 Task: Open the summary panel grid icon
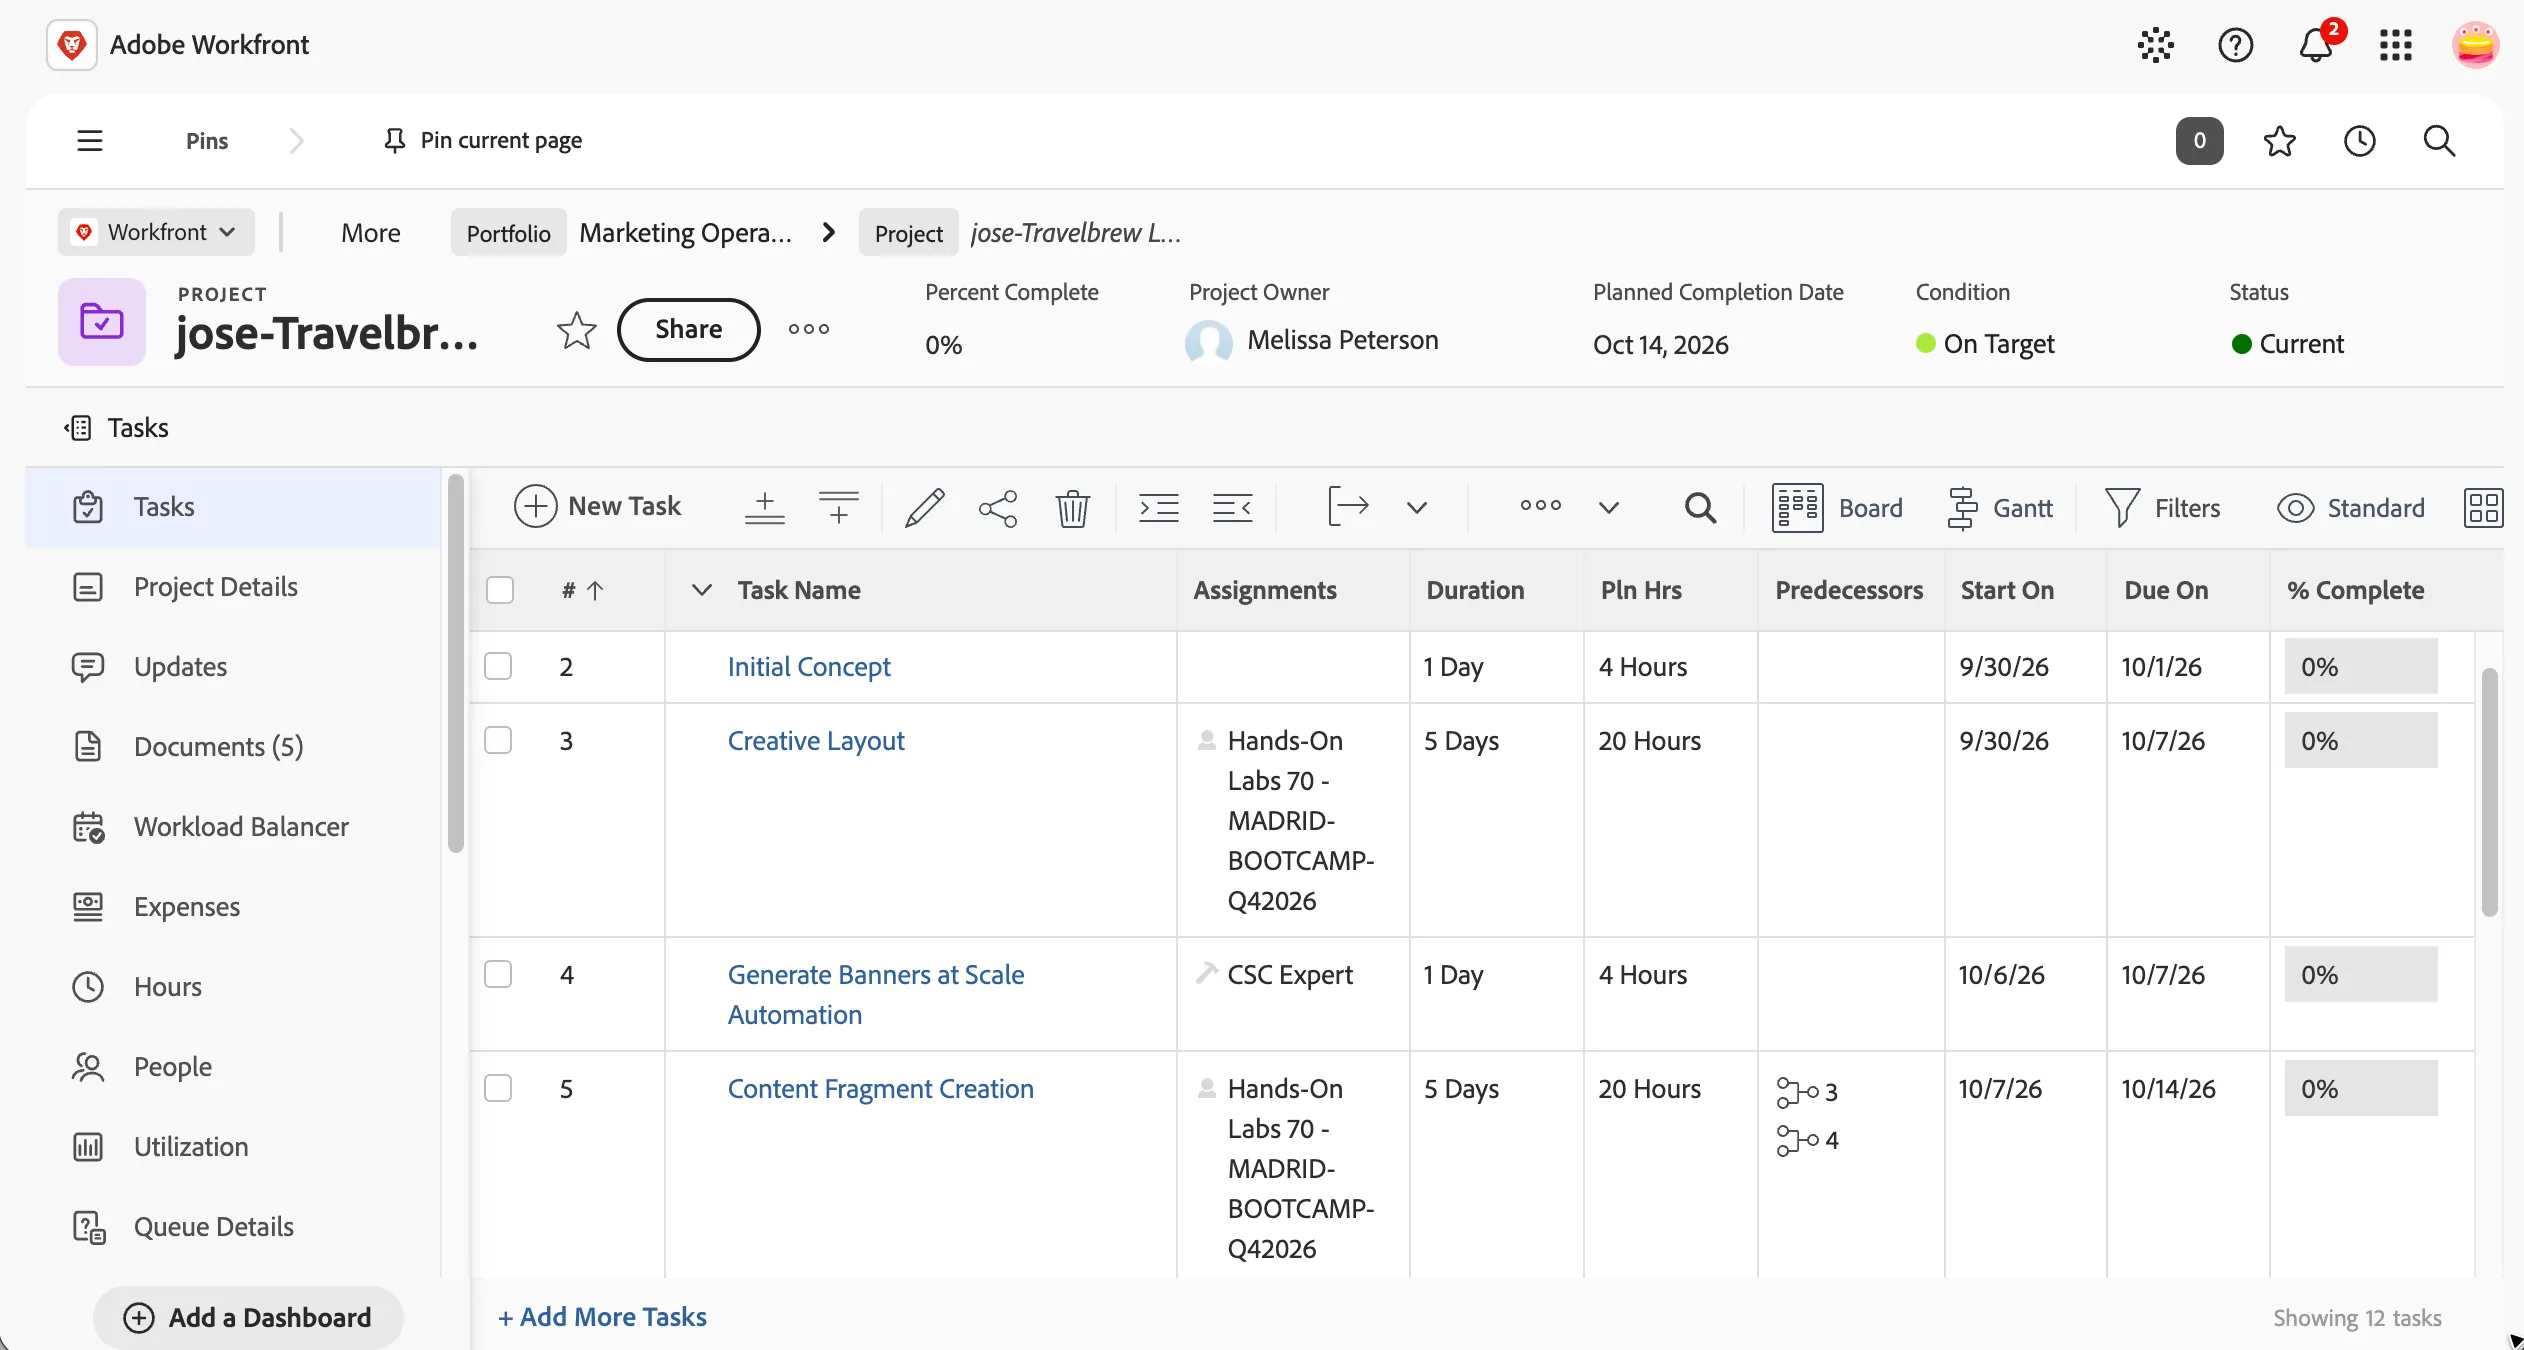(x=2483, y=507)
